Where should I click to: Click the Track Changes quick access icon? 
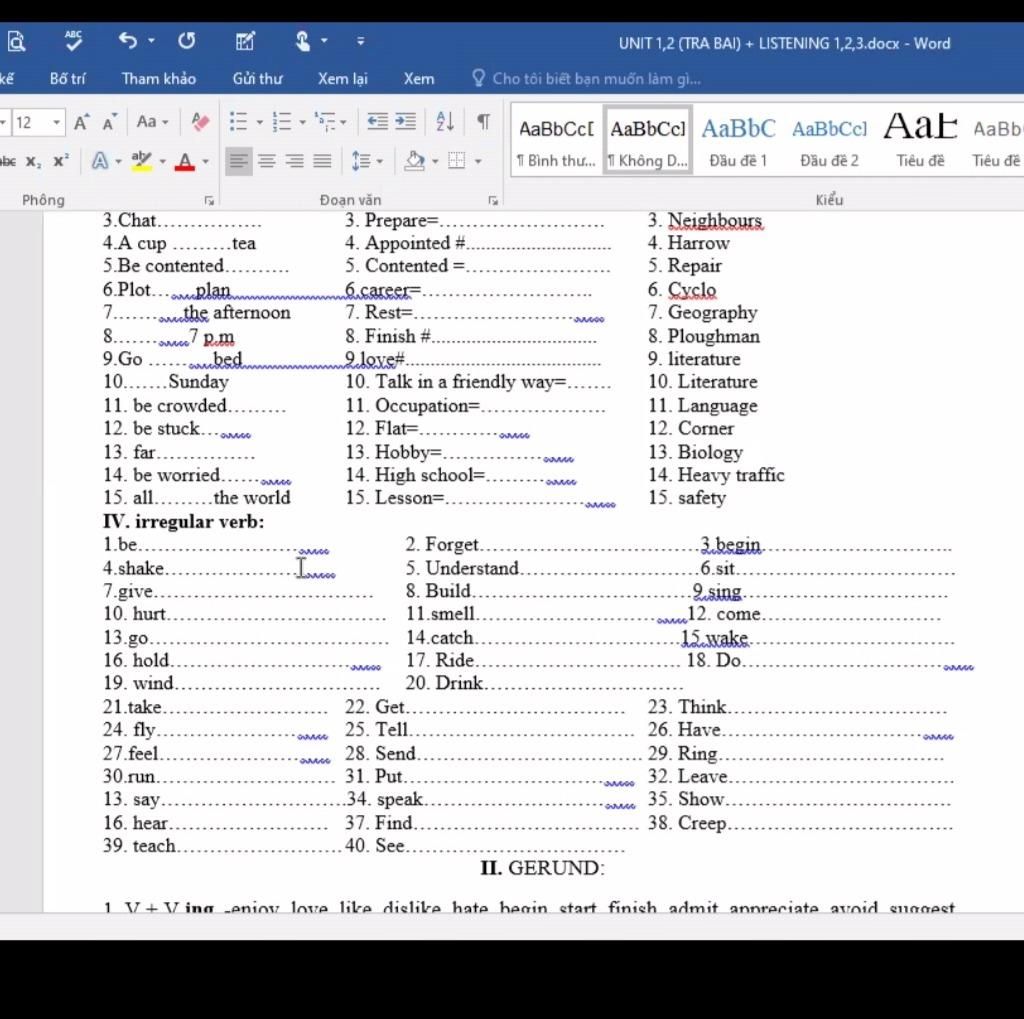(x=245, y=41)
